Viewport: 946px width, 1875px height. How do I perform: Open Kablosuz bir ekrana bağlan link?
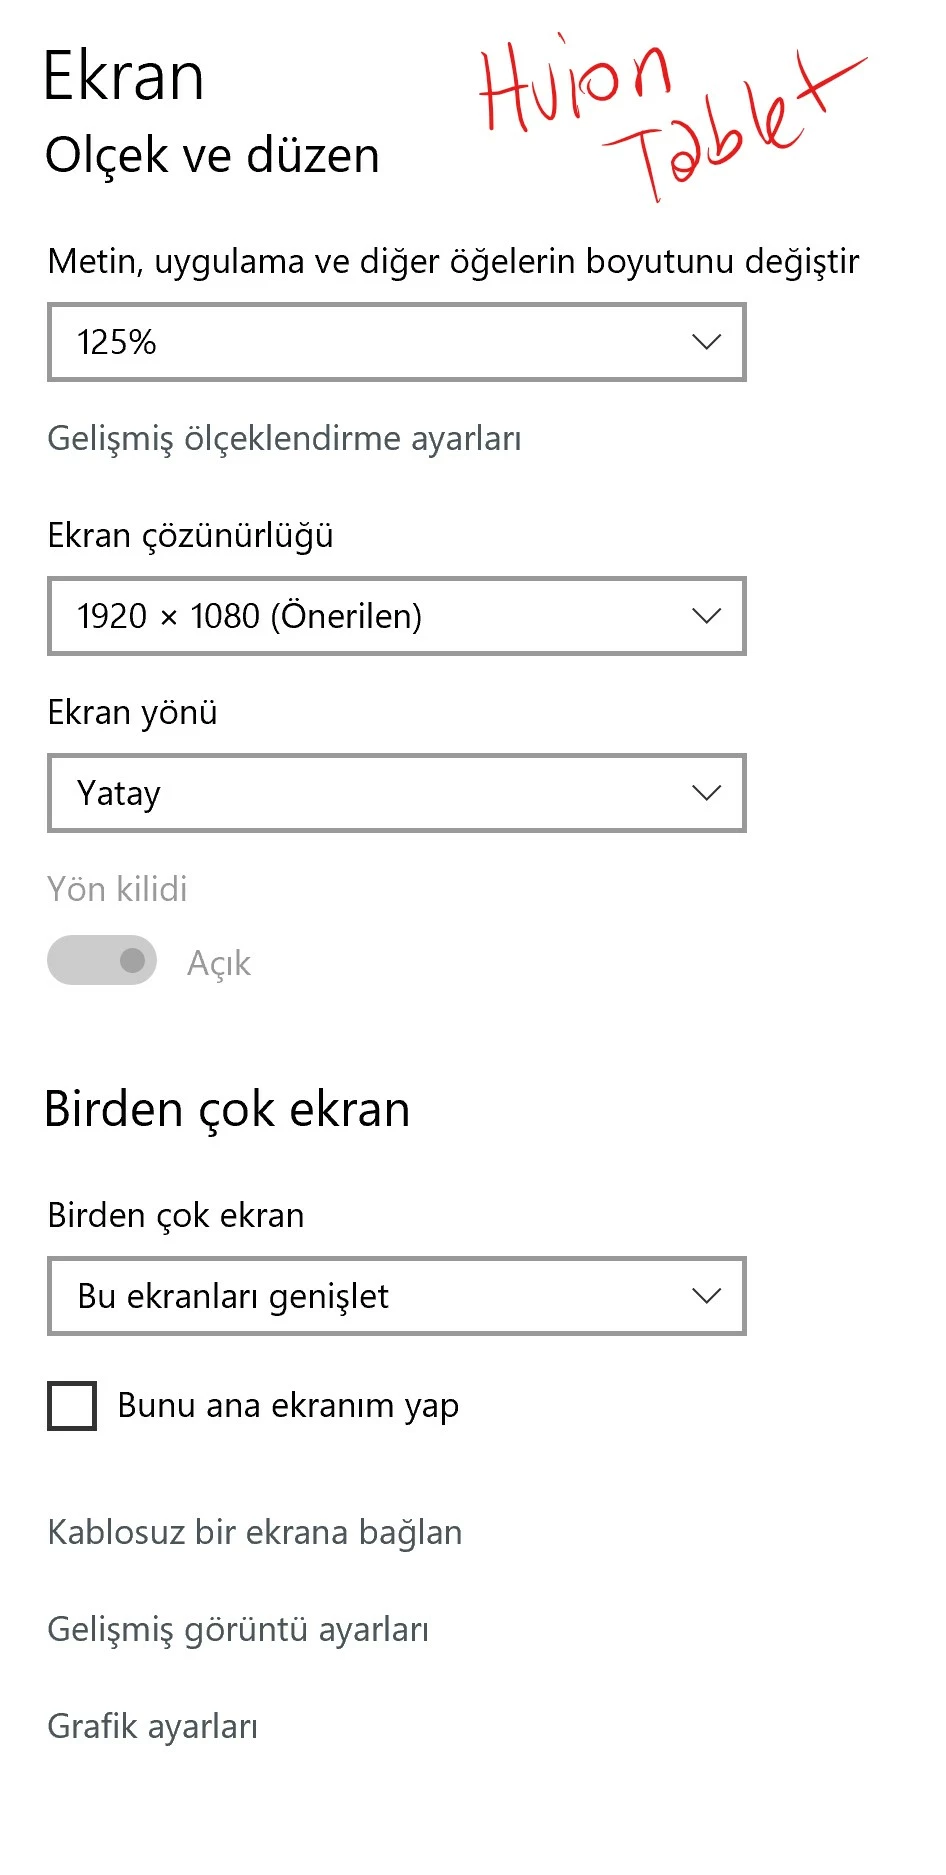tap(254, 1532)
